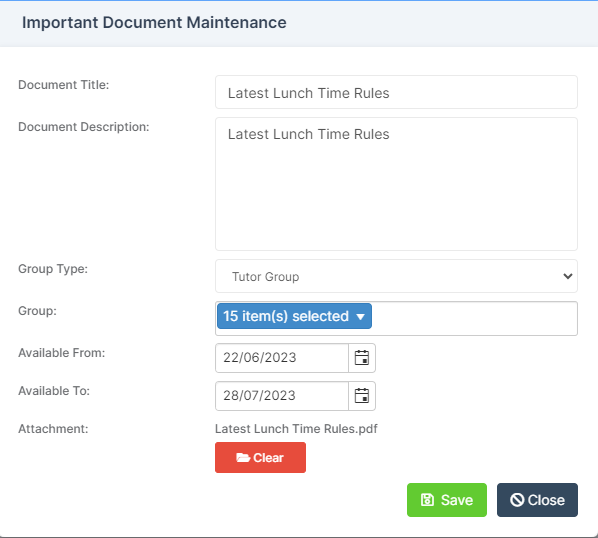Click the Group Type label
Viewport: 598px width, 538px height.
pos(53,269)
